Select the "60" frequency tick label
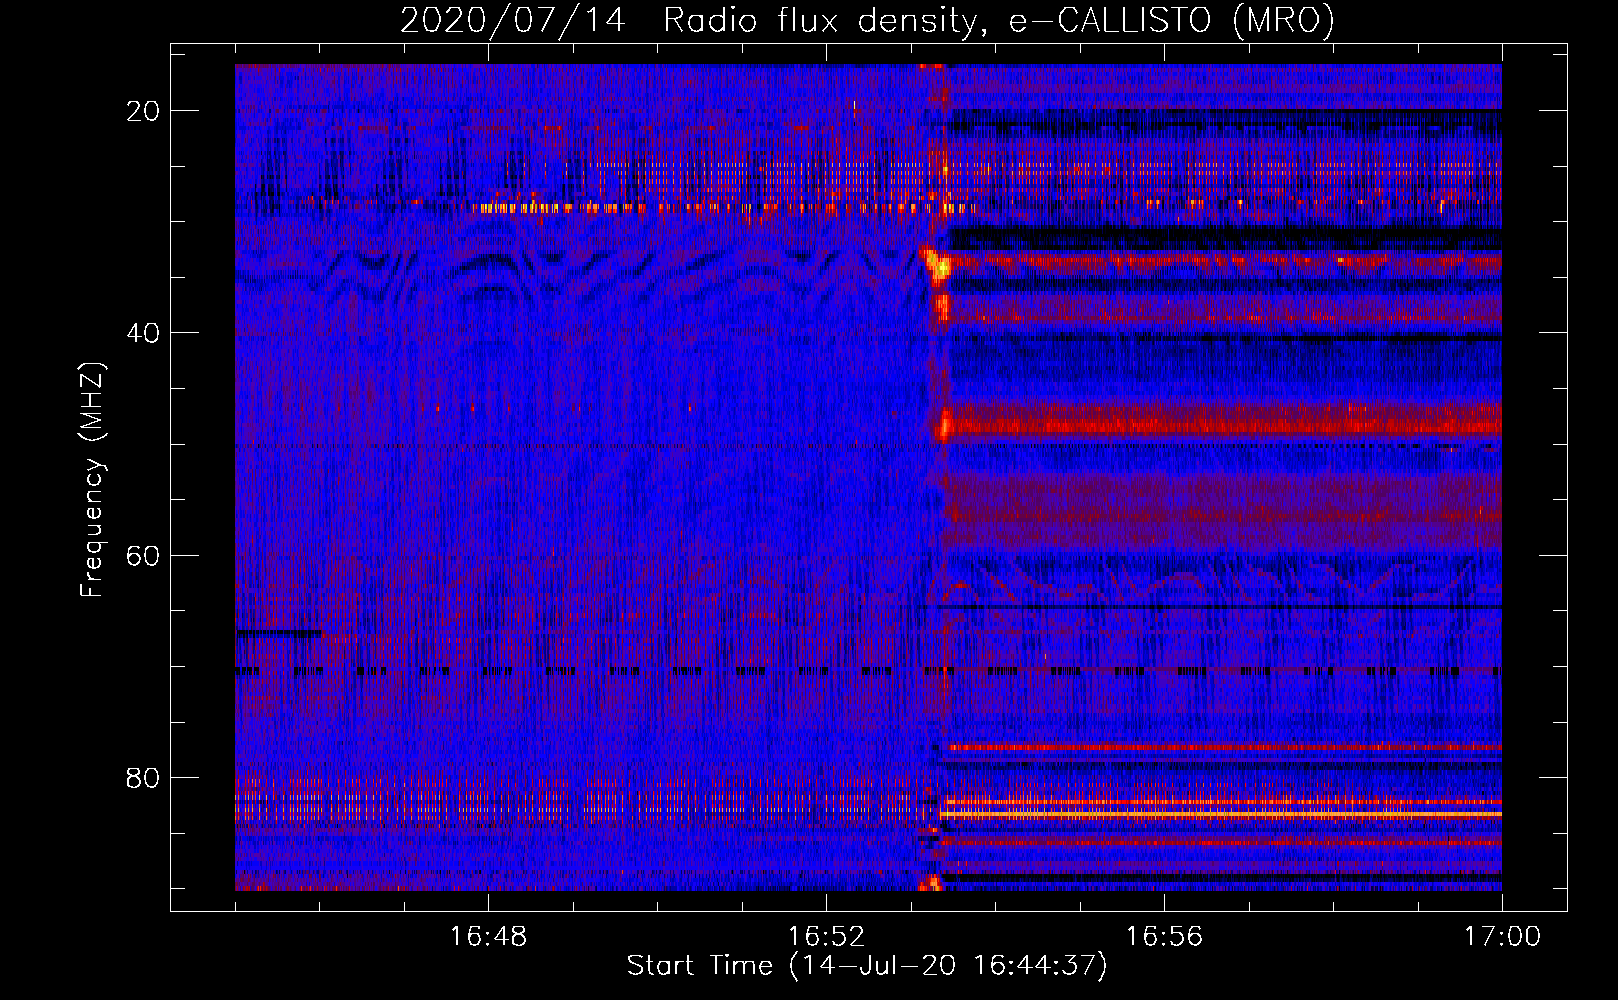1618x1000 pixels. pyautogui.click(x=144, y=555)
